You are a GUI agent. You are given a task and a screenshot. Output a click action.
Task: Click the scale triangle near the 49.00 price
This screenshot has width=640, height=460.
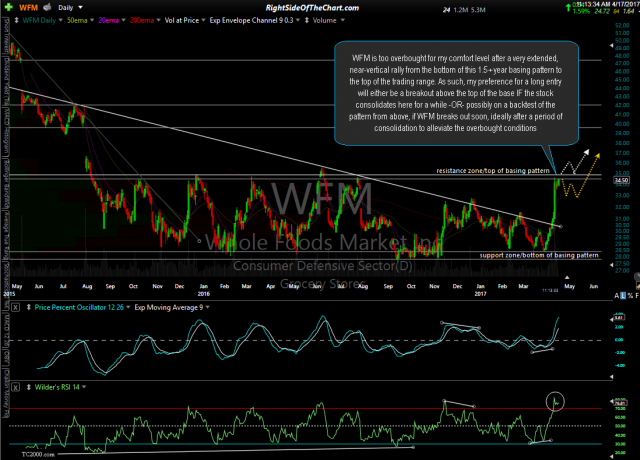[611, 45]
